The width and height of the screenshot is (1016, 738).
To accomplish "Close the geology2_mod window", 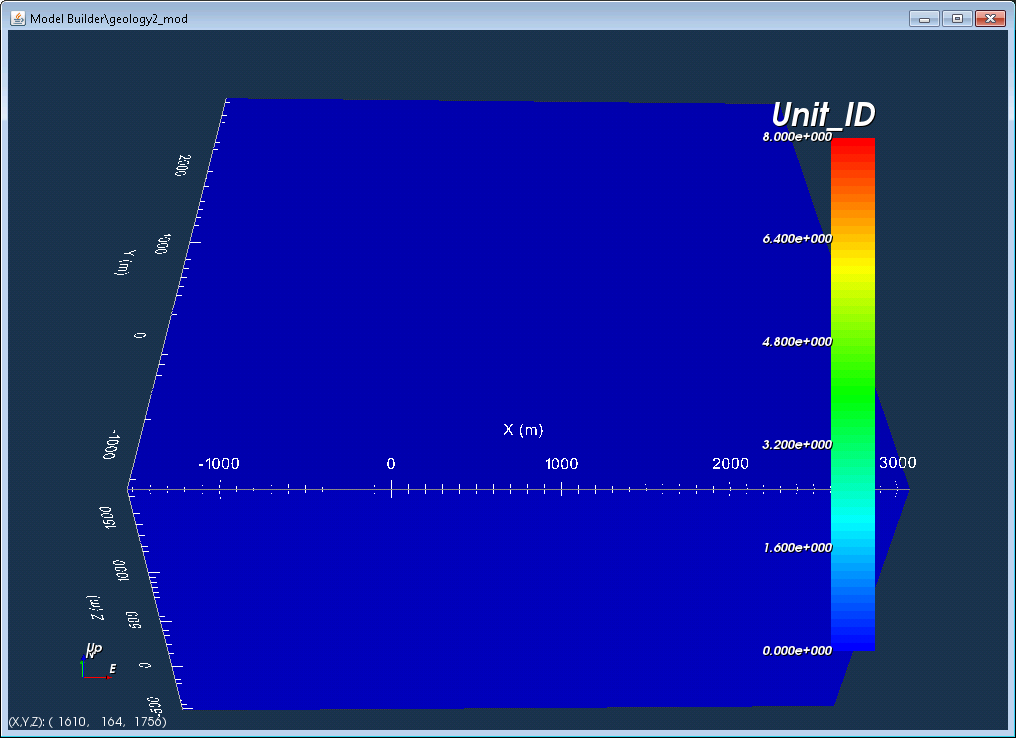I will [x=990, y=19].
